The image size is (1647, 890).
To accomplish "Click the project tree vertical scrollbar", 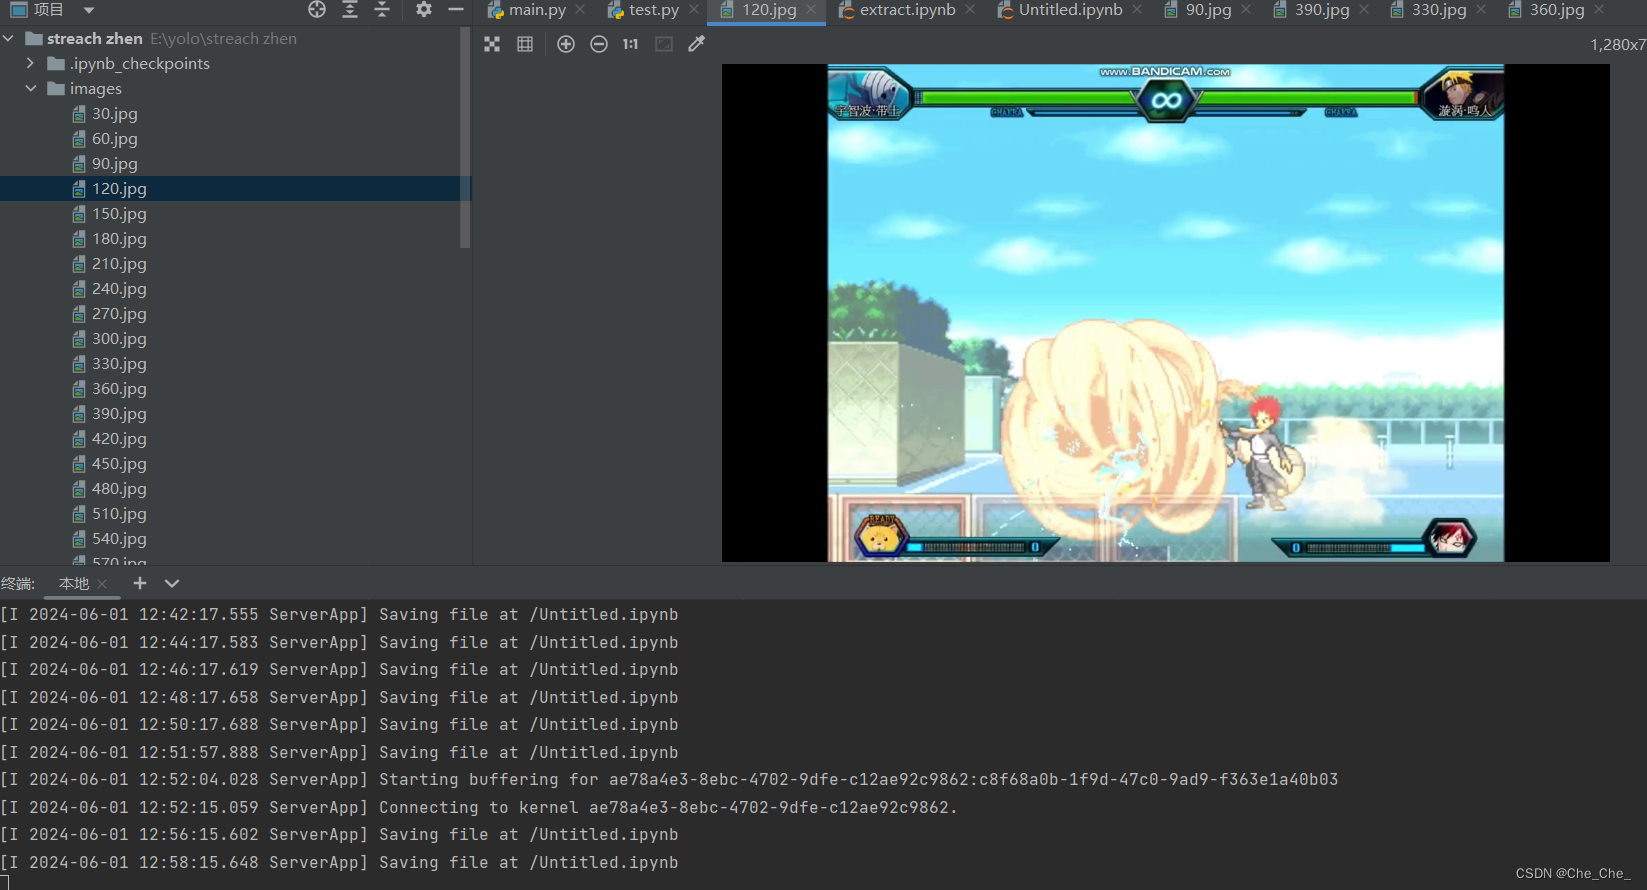I will pyautogui.click(x=465, y=138).
